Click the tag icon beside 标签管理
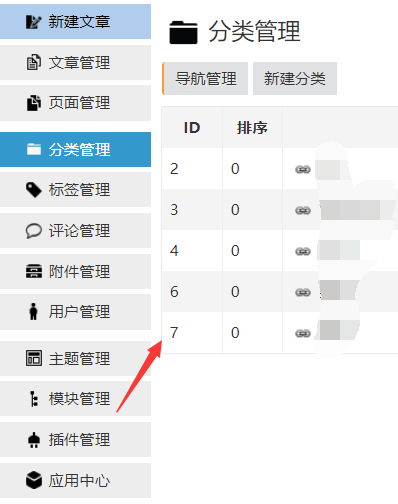The width and height of the screenshot is (398, 504). coord(33,190)
